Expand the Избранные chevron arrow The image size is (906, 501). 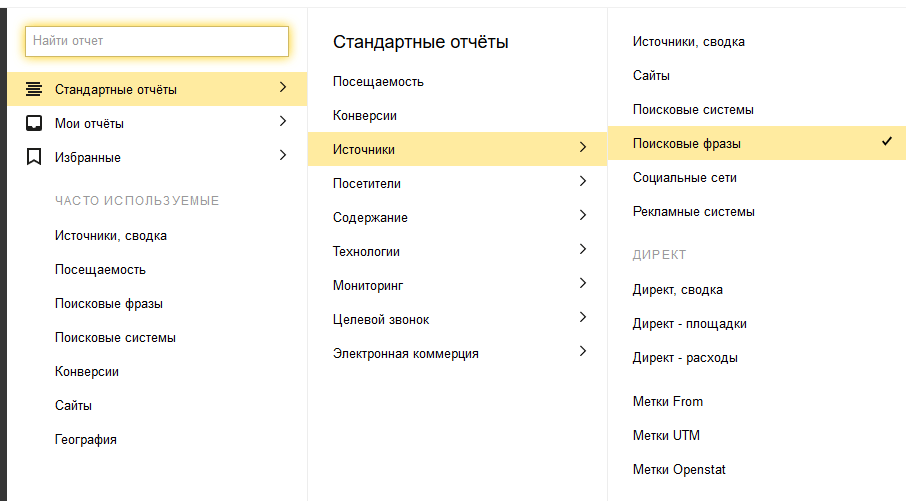coord(283,156)
